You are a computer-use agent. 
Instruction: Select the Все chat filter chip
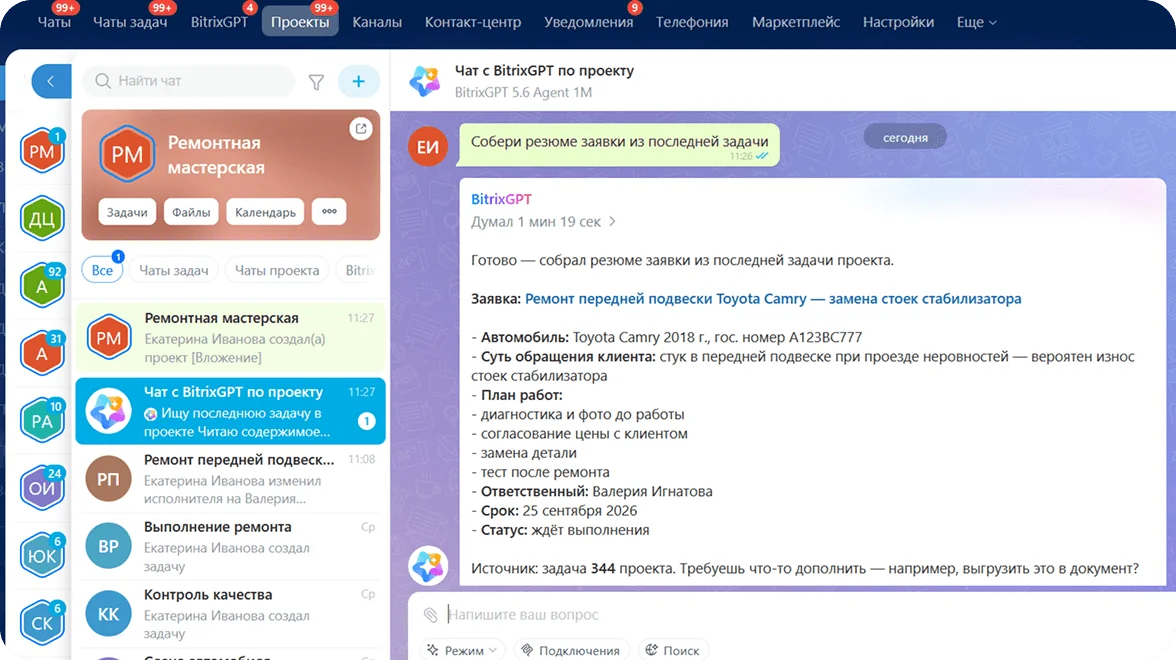(102, 270)
